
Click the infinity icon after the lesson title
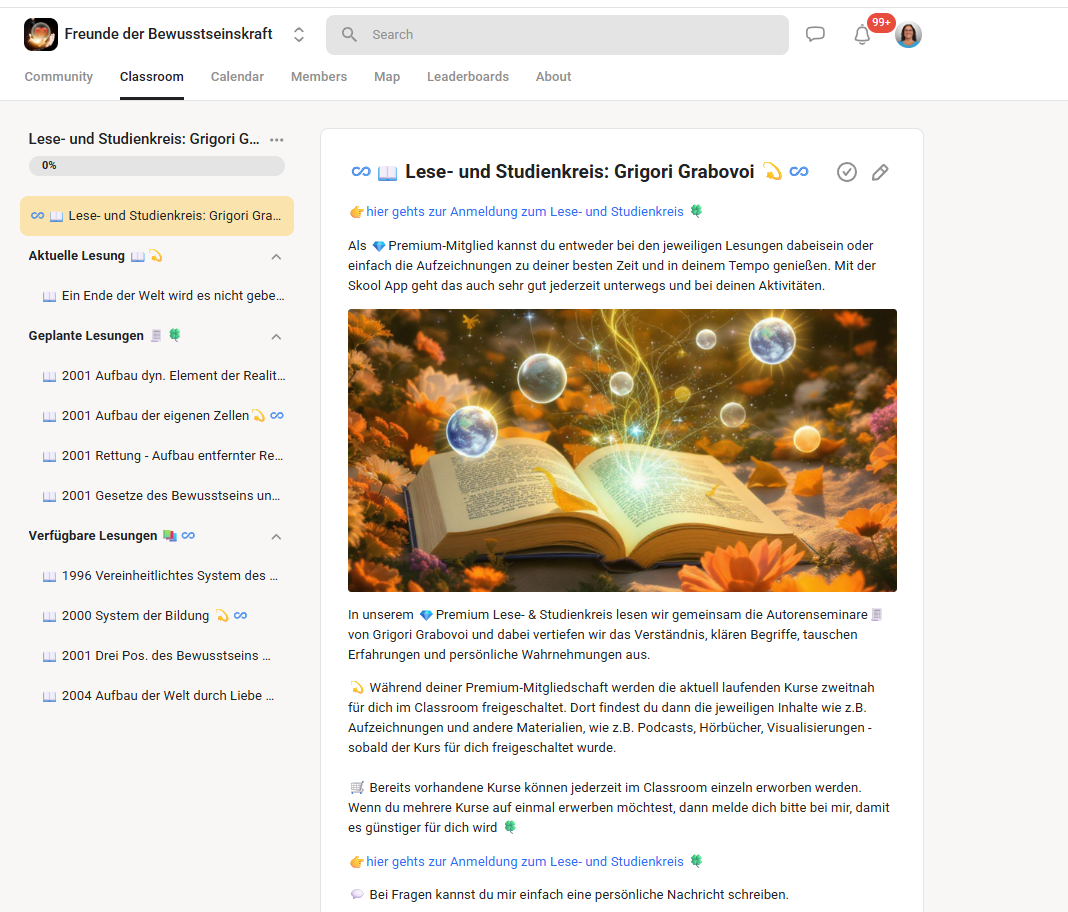click(799, 172)
